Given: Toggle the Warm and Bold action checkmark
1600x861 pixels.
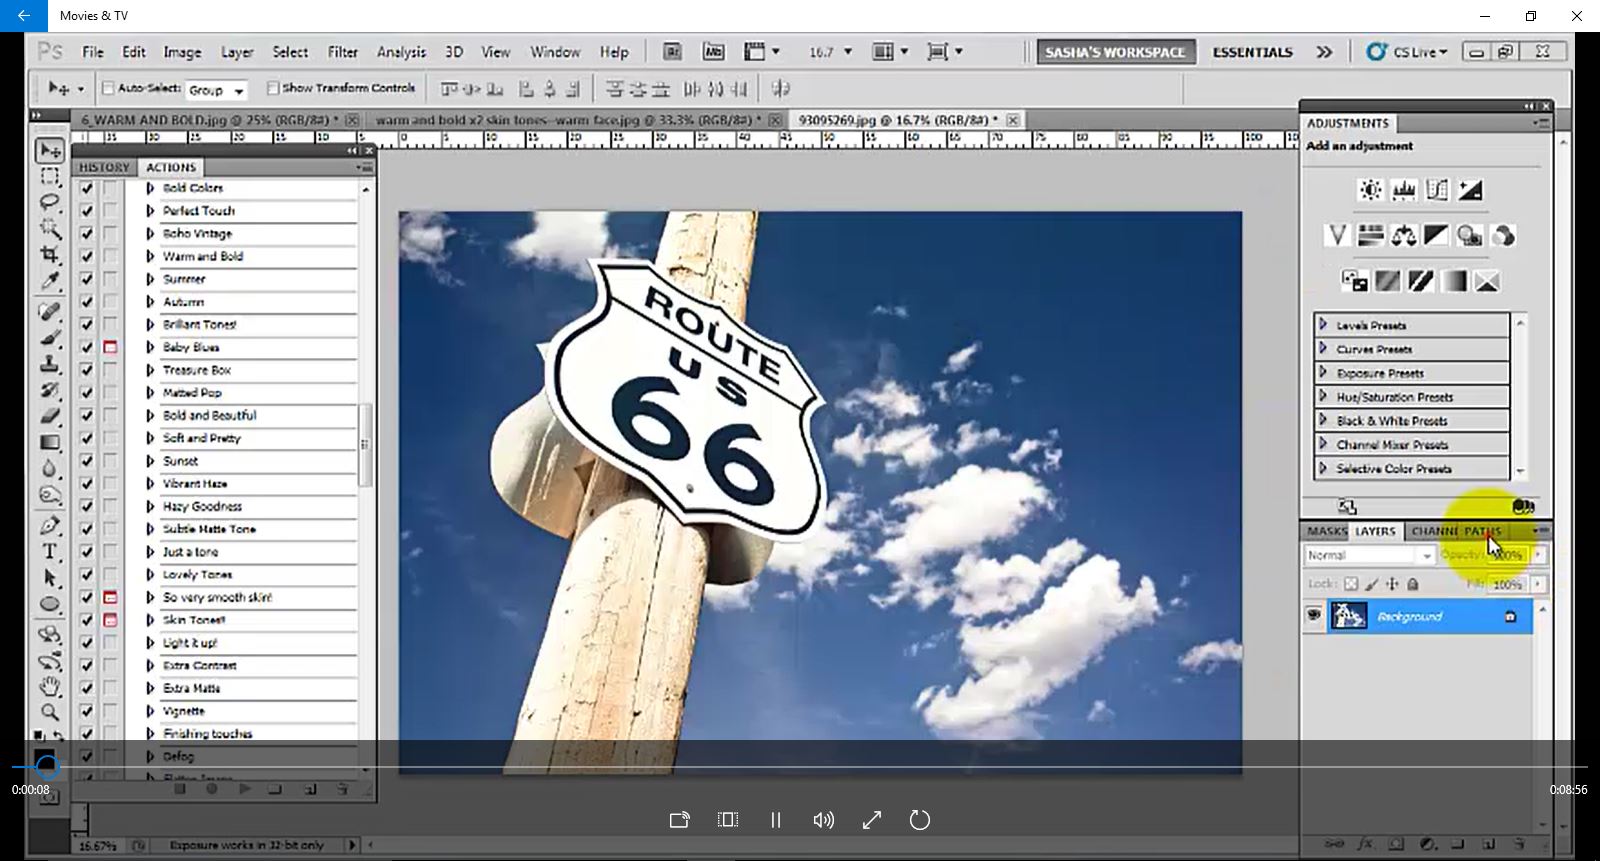Looking at the screenshot, I should tap(87, 256).
